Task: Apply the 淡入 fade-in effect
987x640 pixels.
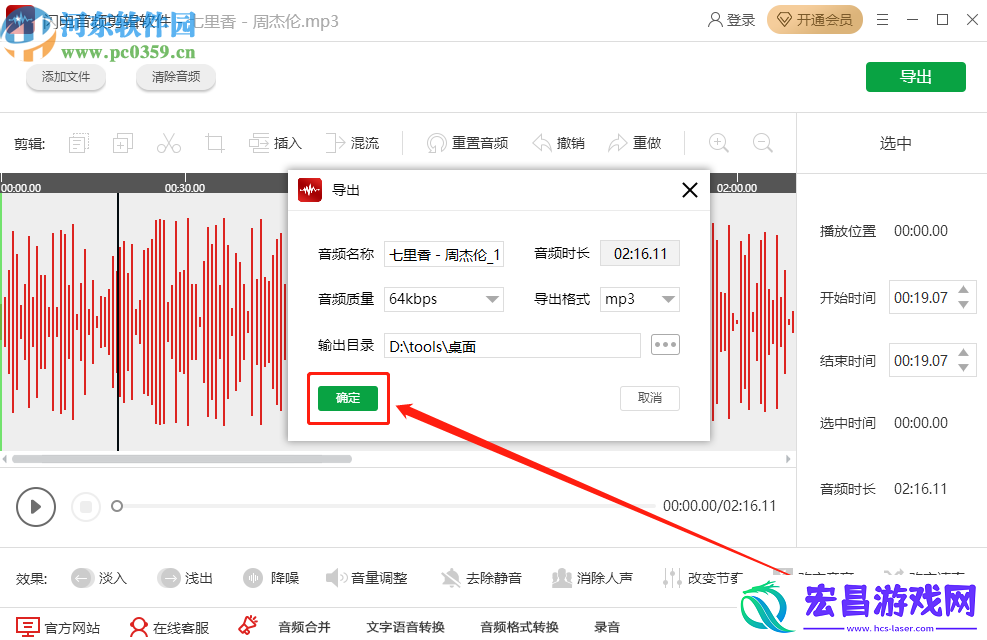Action: (99, 578)
